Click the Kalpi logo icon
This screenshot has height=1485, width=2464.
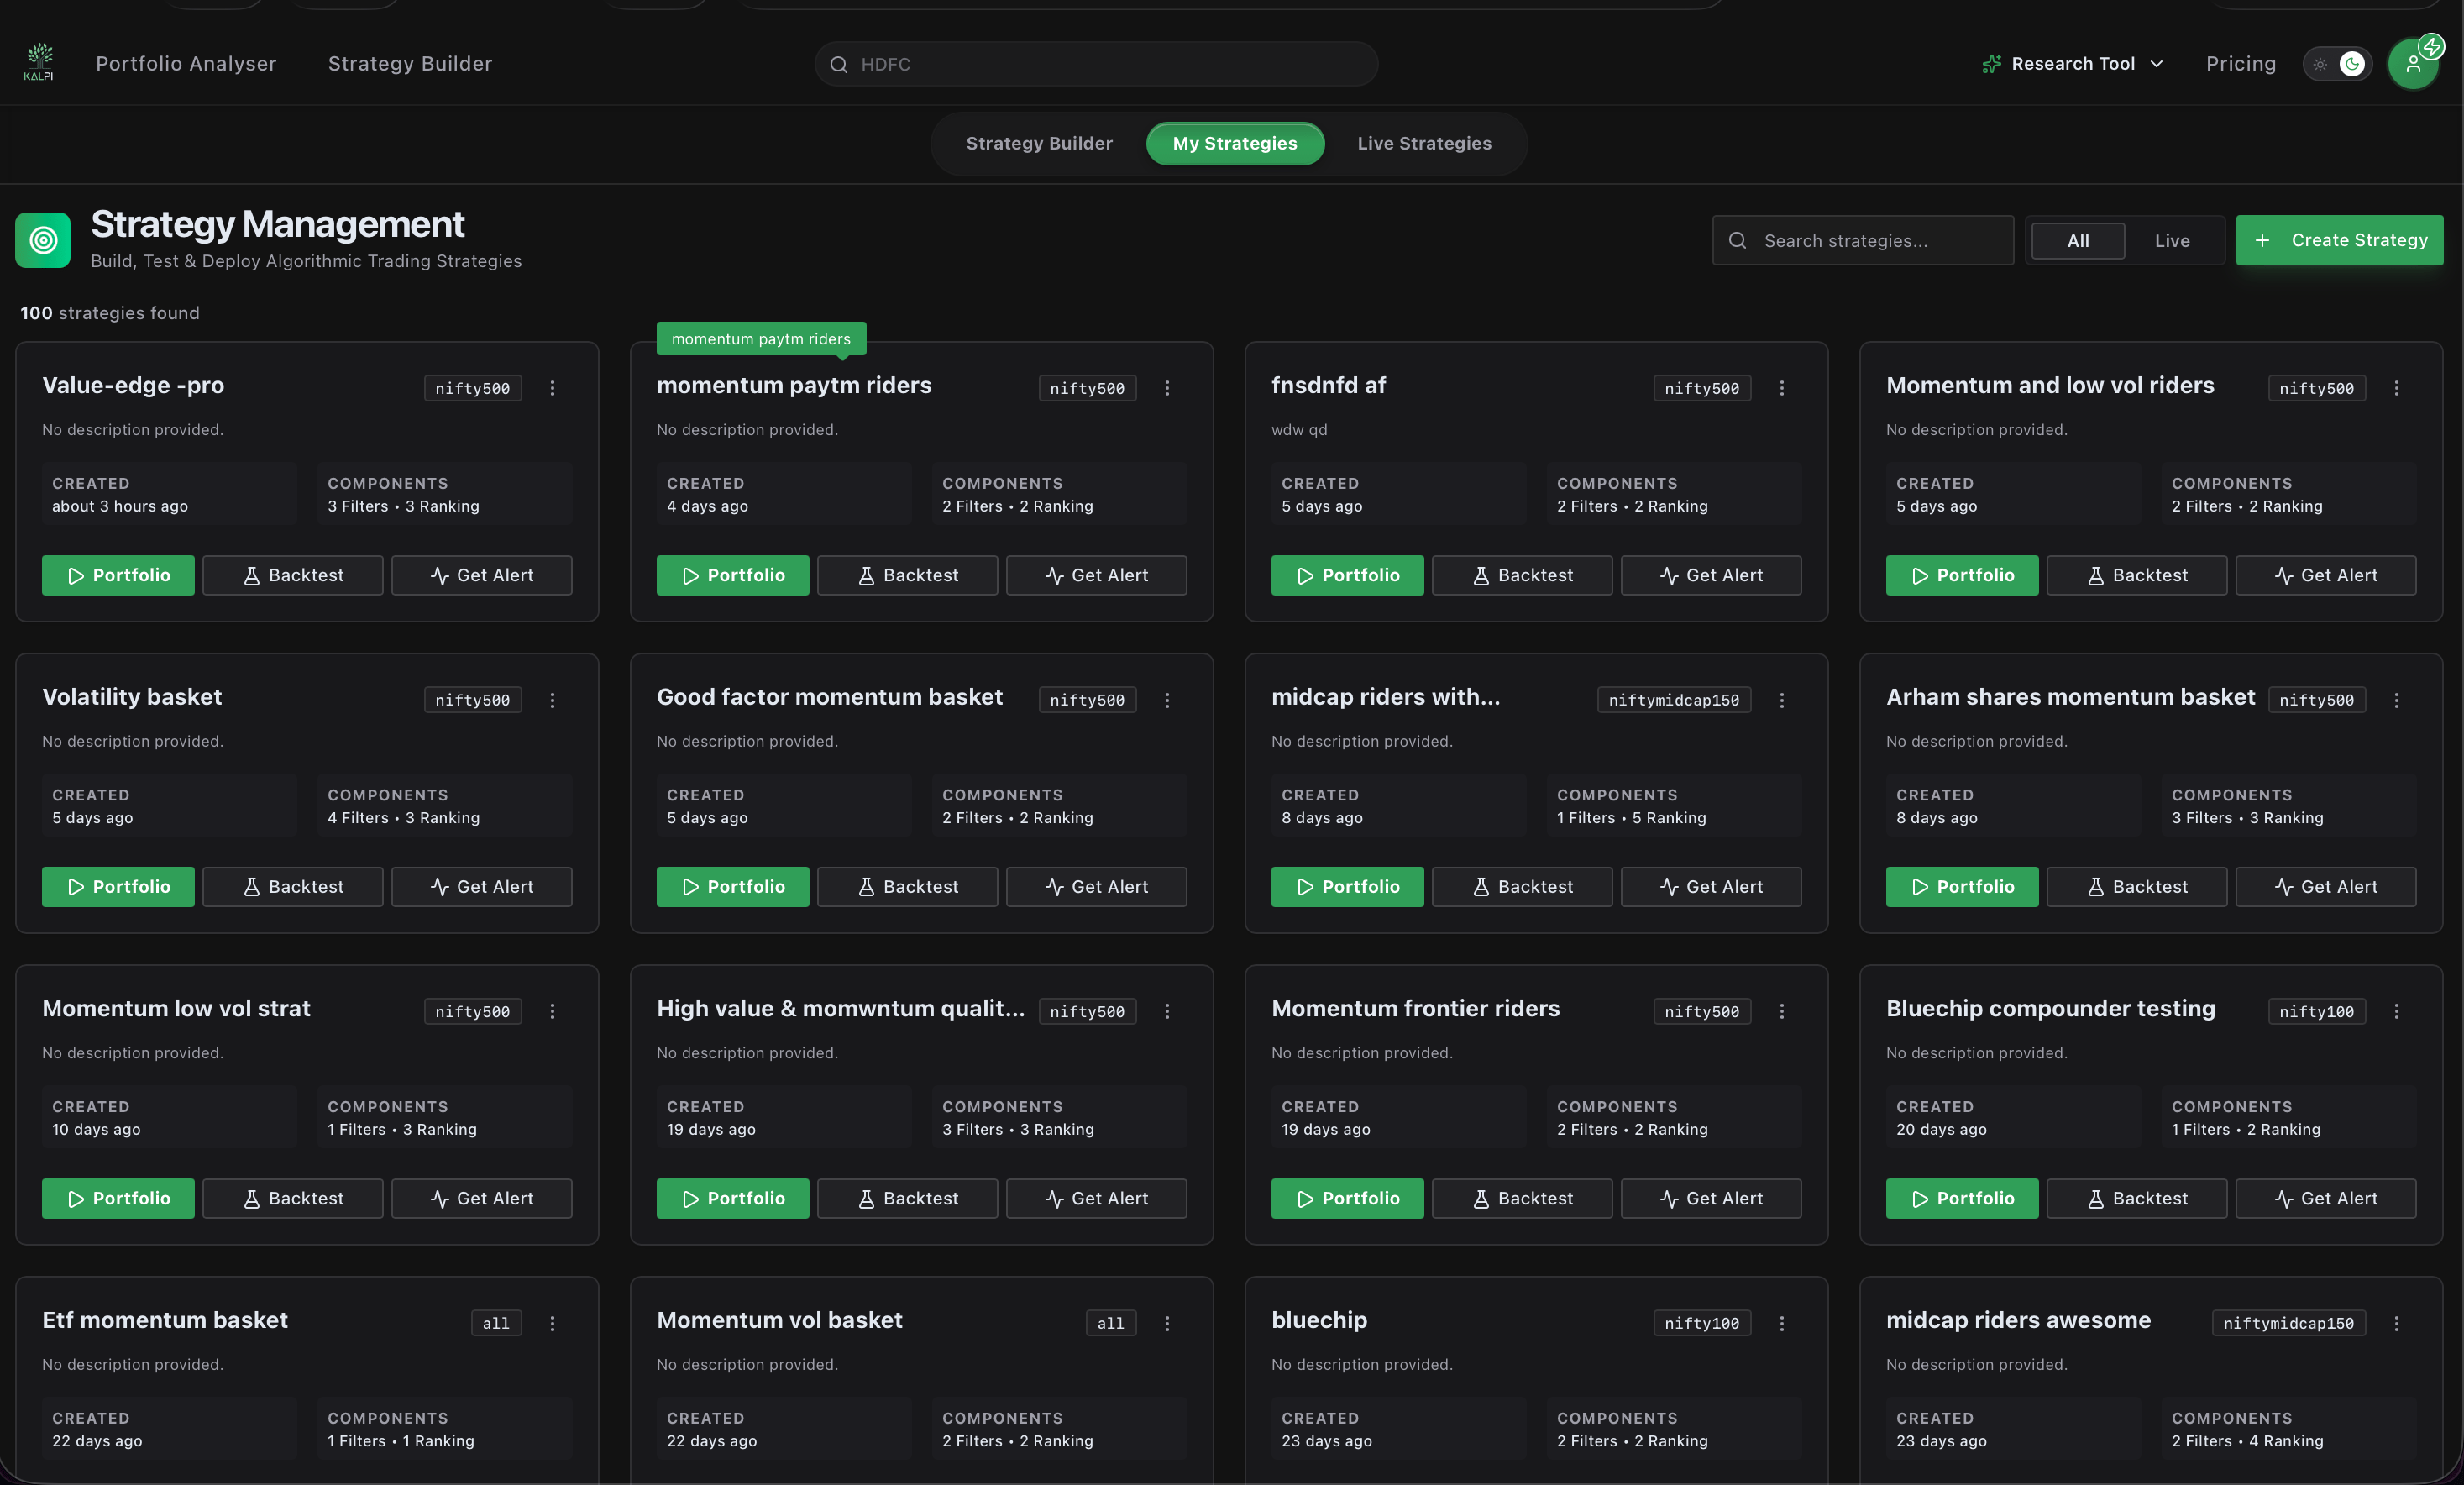pos(39,62)
